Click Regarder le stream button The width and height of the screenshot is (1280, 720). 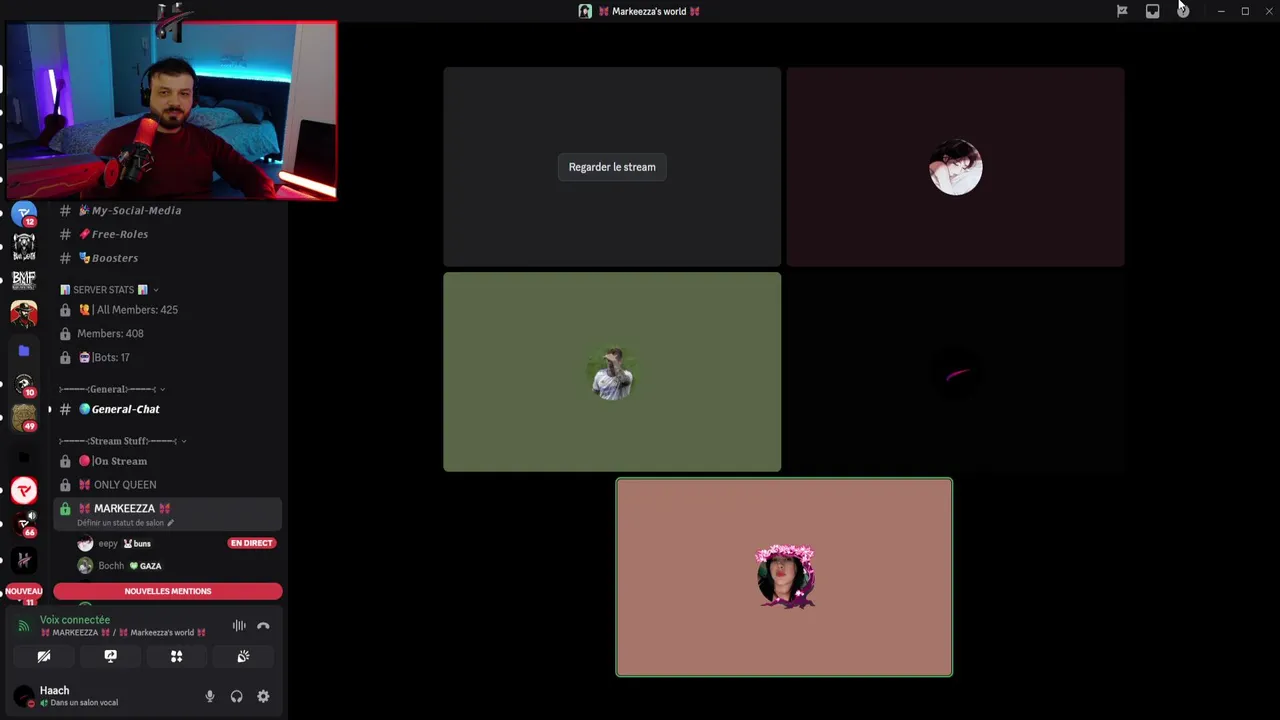click(612, 167)
